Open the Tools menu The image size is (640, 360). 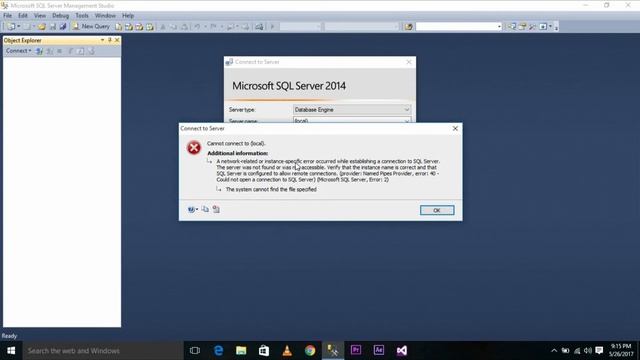pos(82,16)
